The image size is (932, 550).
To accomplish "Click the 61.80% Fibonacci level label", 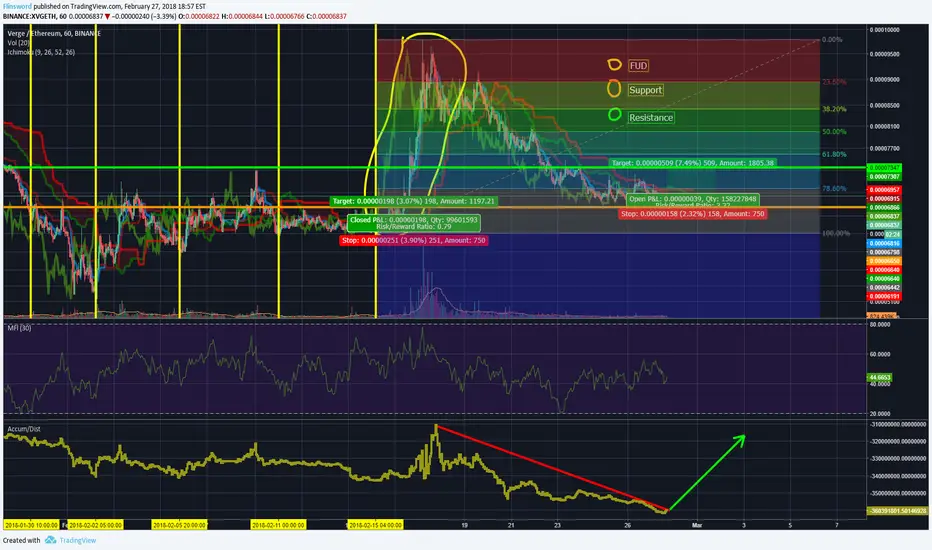I will pyautogui.click(x=834, y=154).
